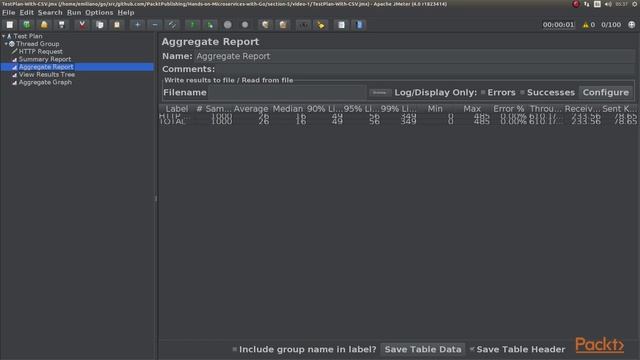Screen dimensions: 640x360
Task: Open the Templates toolbar icon
Action: point(27,25)
